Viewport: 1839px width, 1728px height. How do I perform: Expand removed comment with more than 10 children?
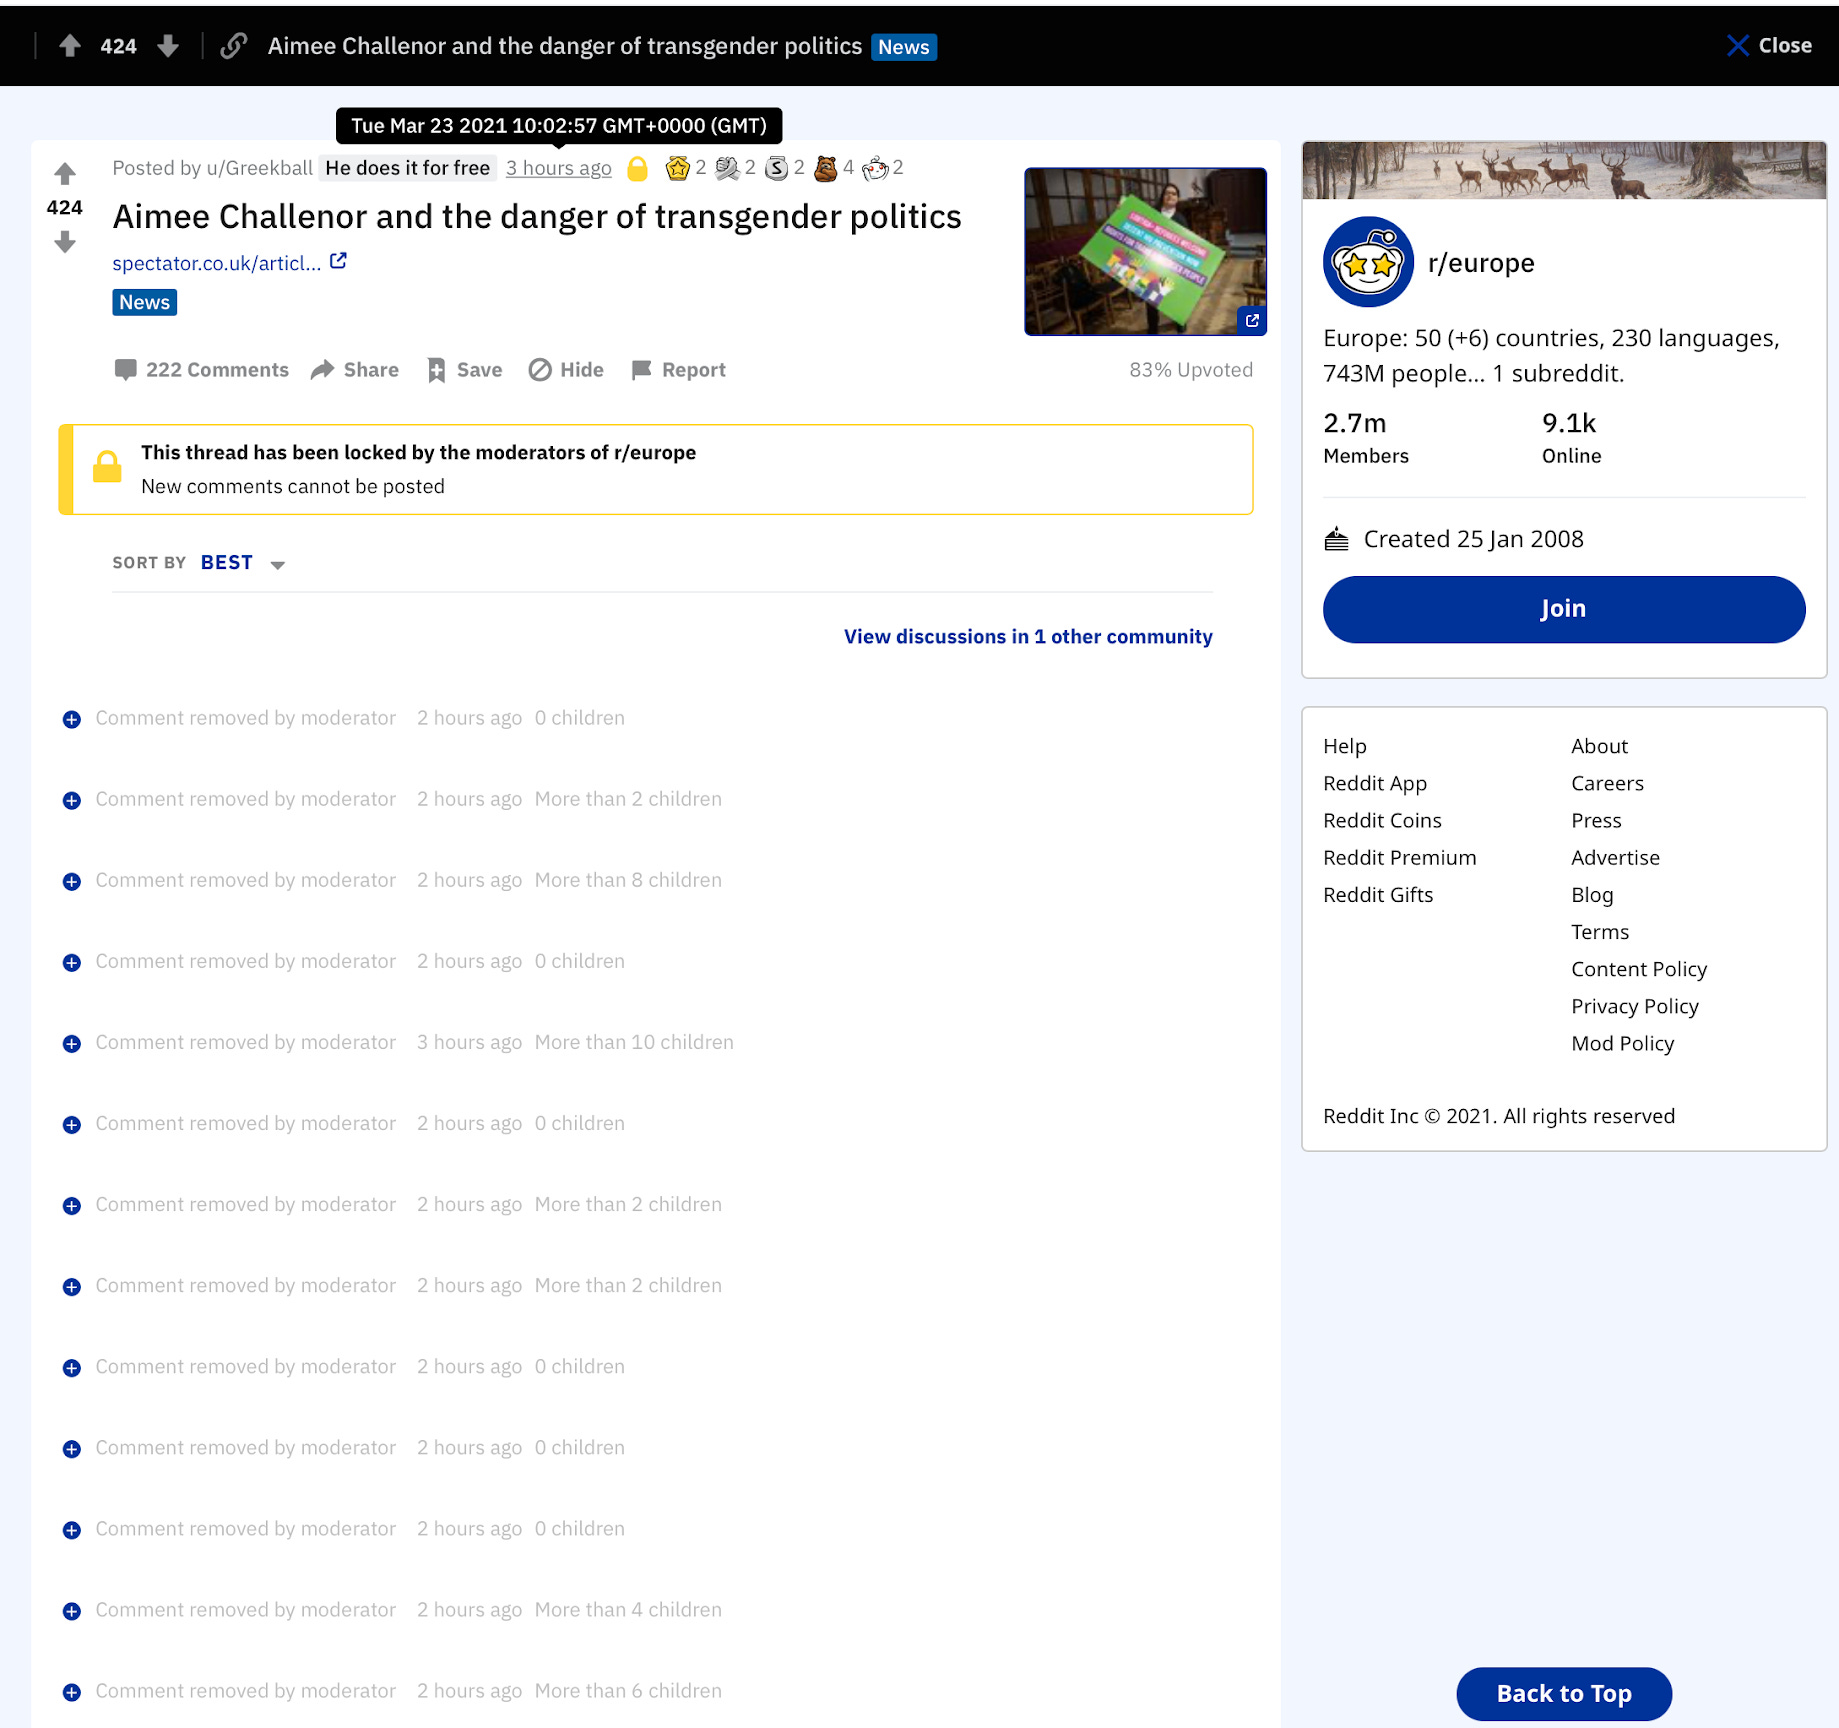[72, 1043]
